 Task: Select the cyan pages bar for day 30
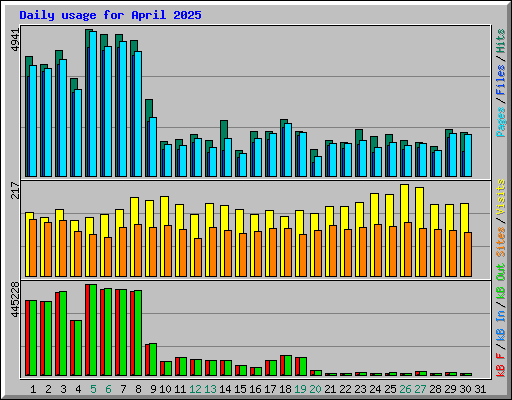[x=468, y=156]
